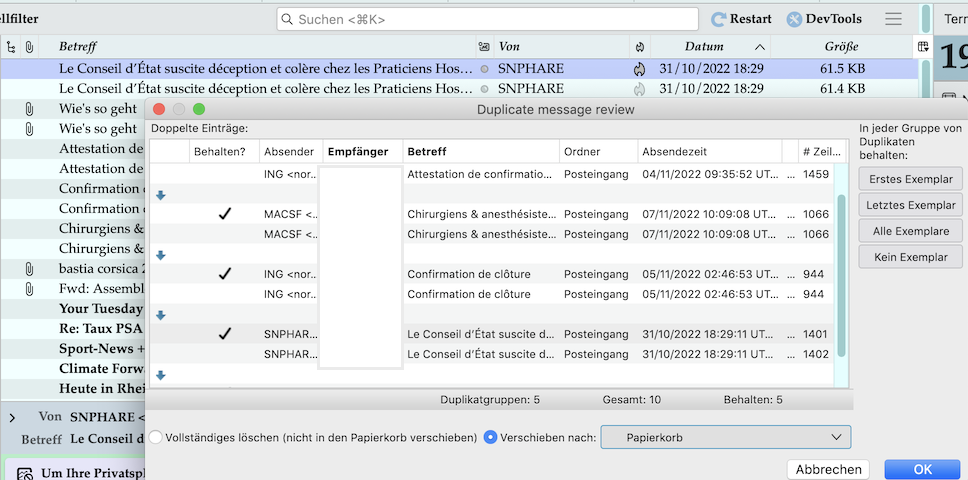Collapse group arrow above Confirmation de clôture duplicates
This screenshot has width=968, height=480.
pyautogui.click(x=161, y=255)
